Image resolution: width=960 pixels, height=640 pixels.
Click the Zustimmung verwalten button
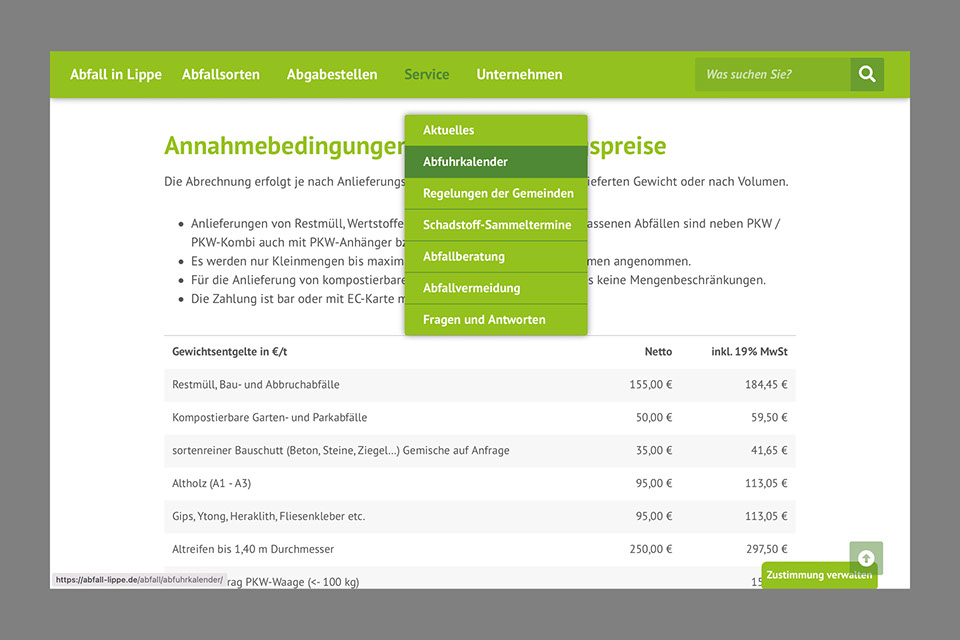(x=819, y=576)
